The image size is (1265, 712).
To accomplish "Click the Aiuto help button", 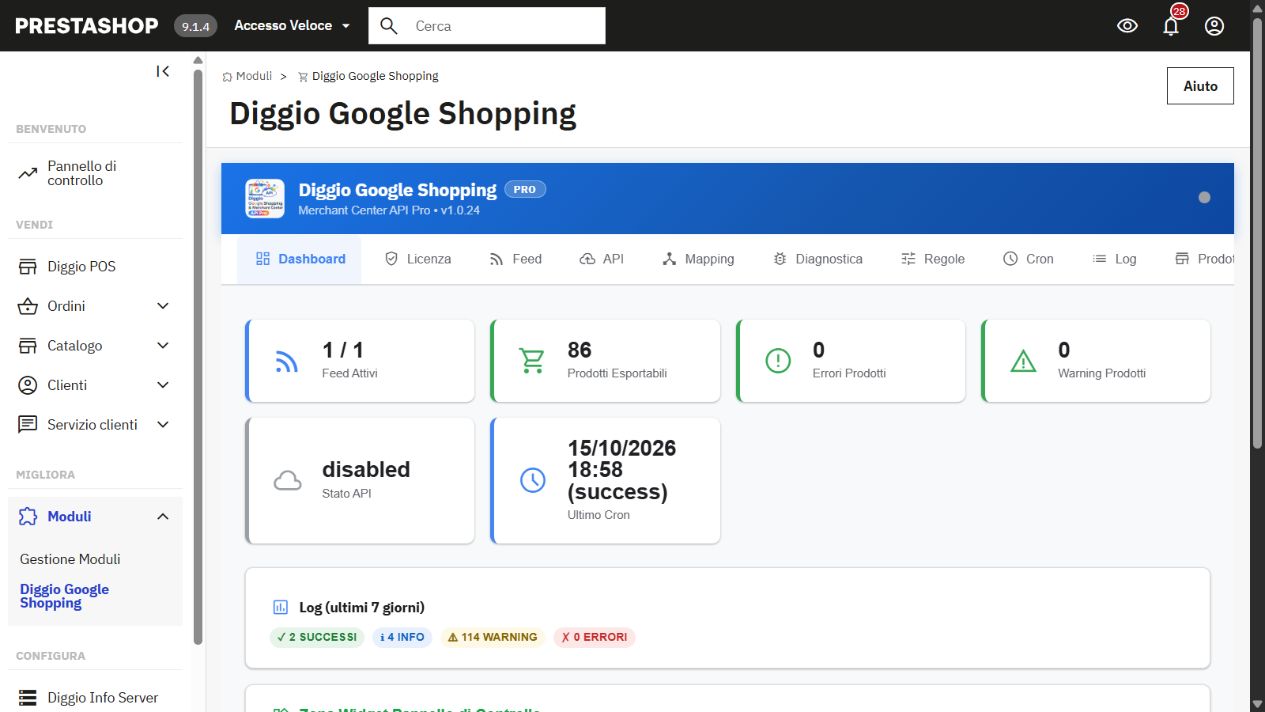I will click(1200, 86).
